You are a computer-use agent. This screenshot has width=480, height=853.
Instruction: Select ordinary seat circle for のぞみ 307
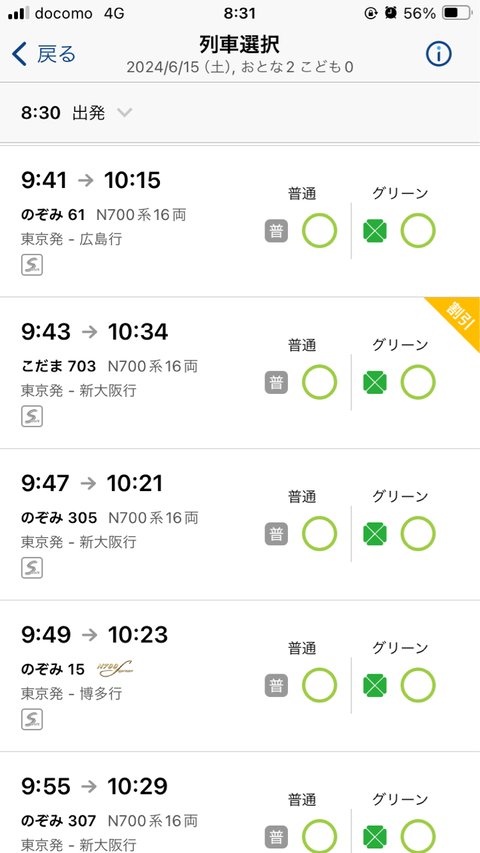[x=319, y=836]
